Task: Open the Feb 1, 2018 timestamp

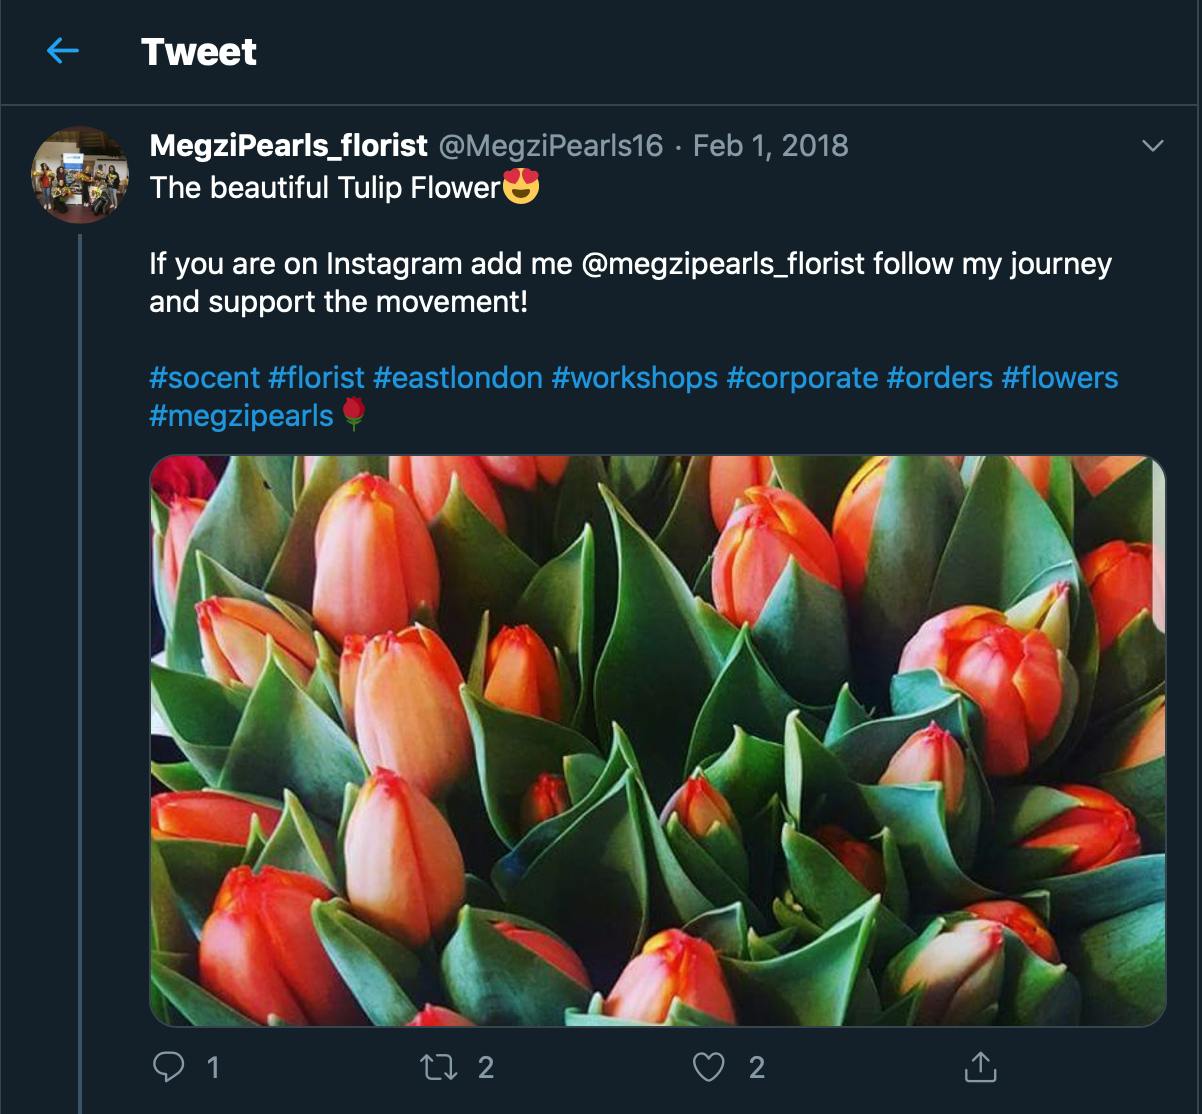Action: pyautogui.click(x=770, y=145)
